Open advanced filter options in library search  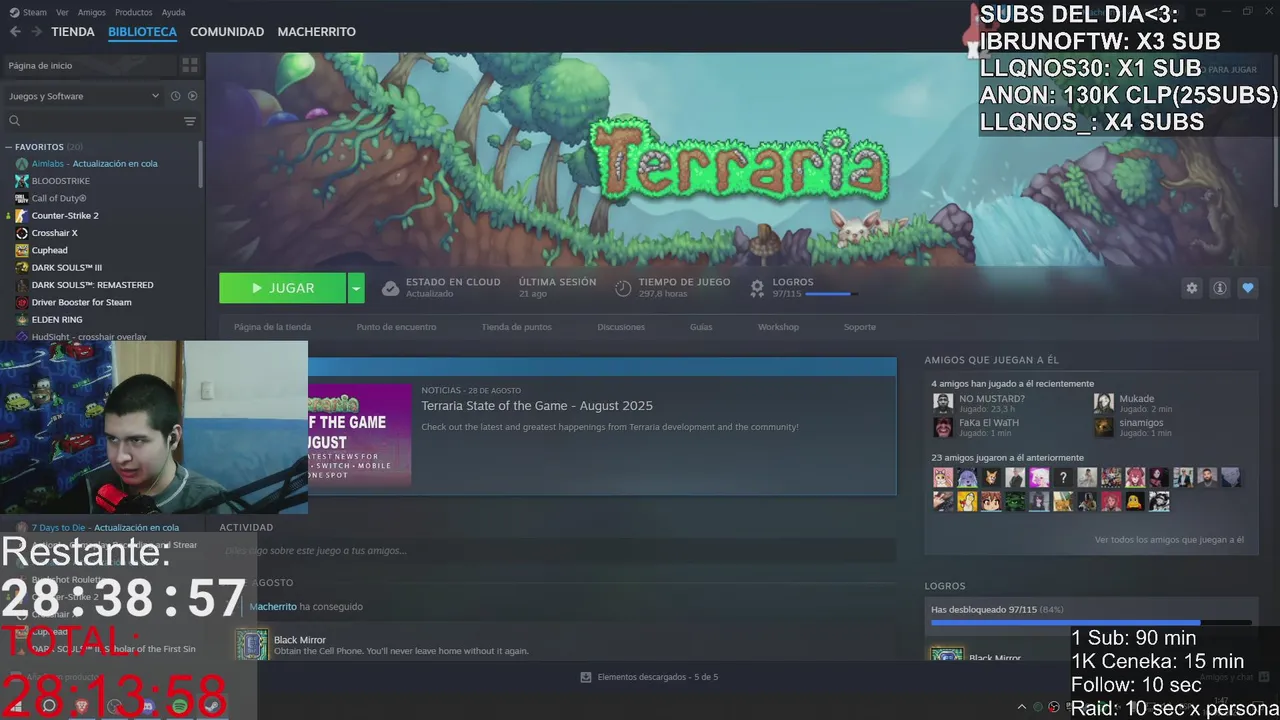(x=190, y=121)
